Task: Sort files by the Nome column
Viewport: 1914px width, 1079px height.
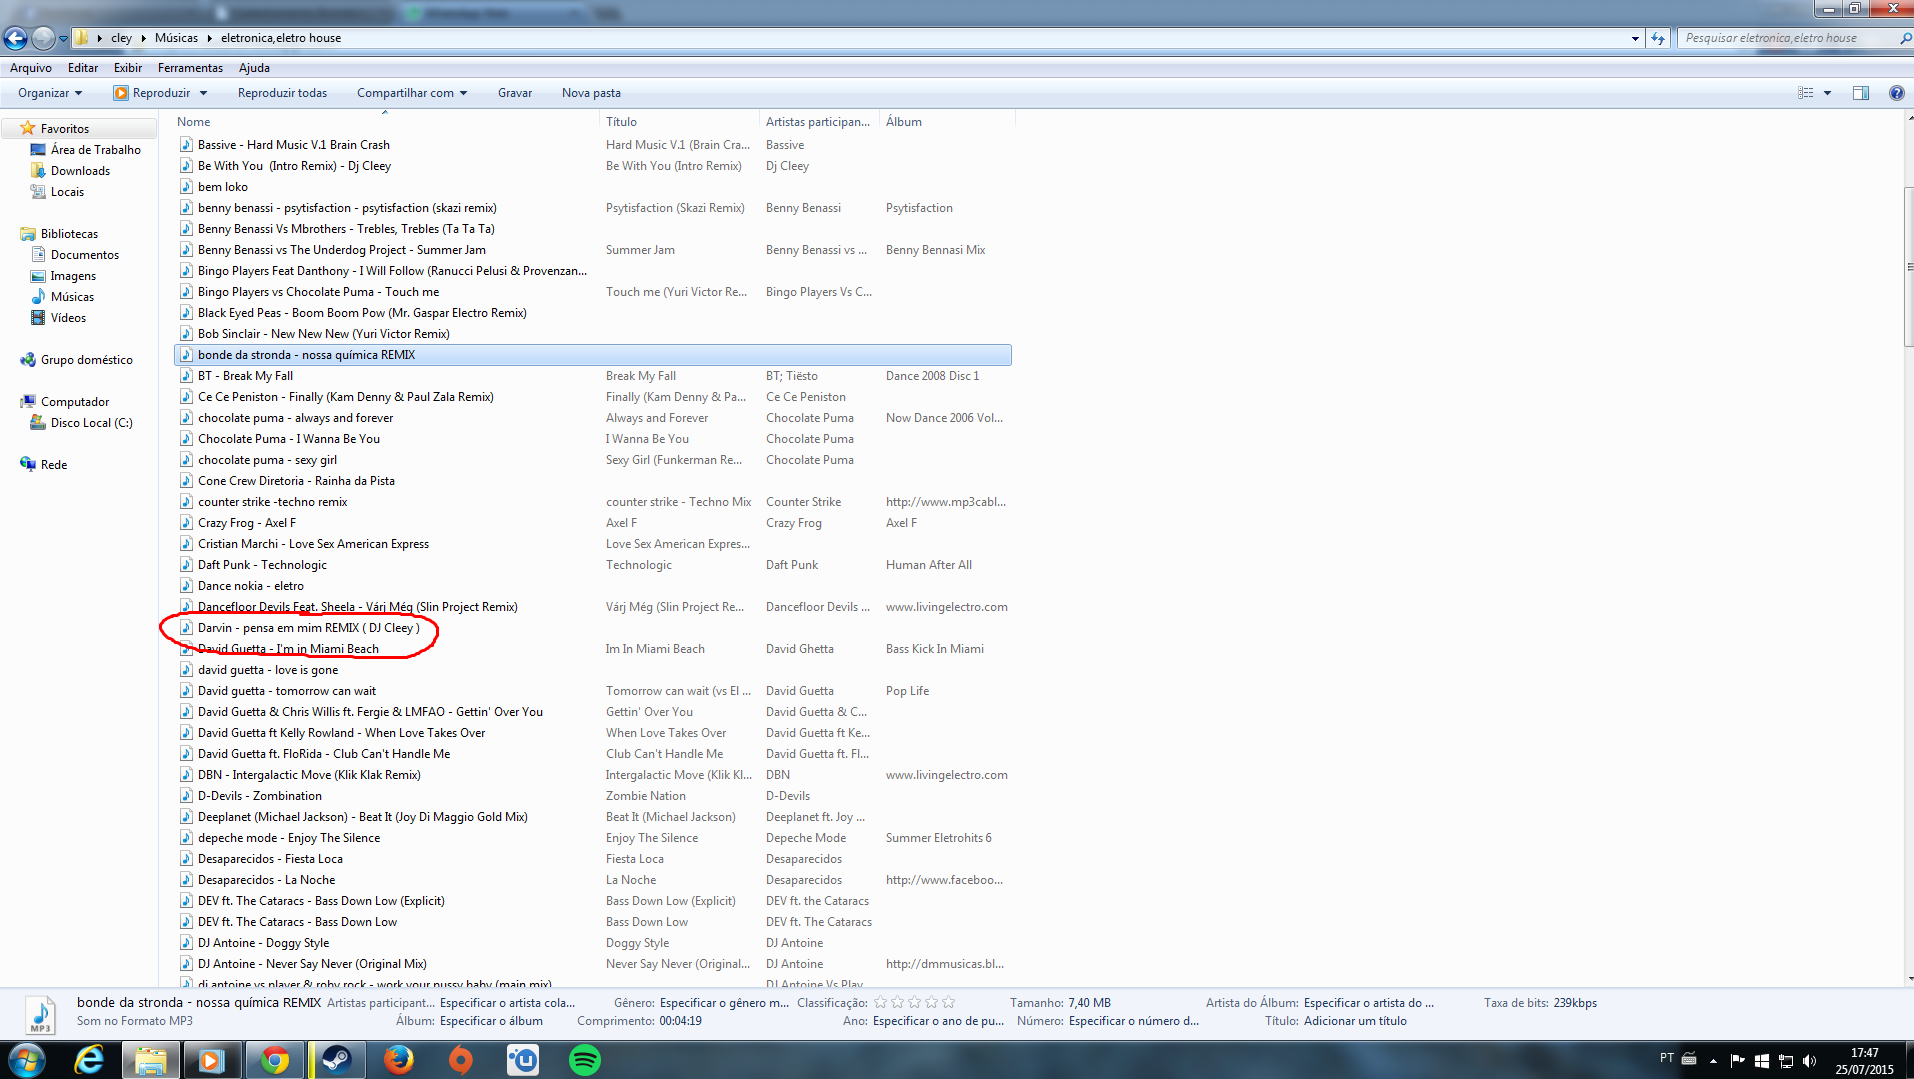Action: tap(386, 122)
